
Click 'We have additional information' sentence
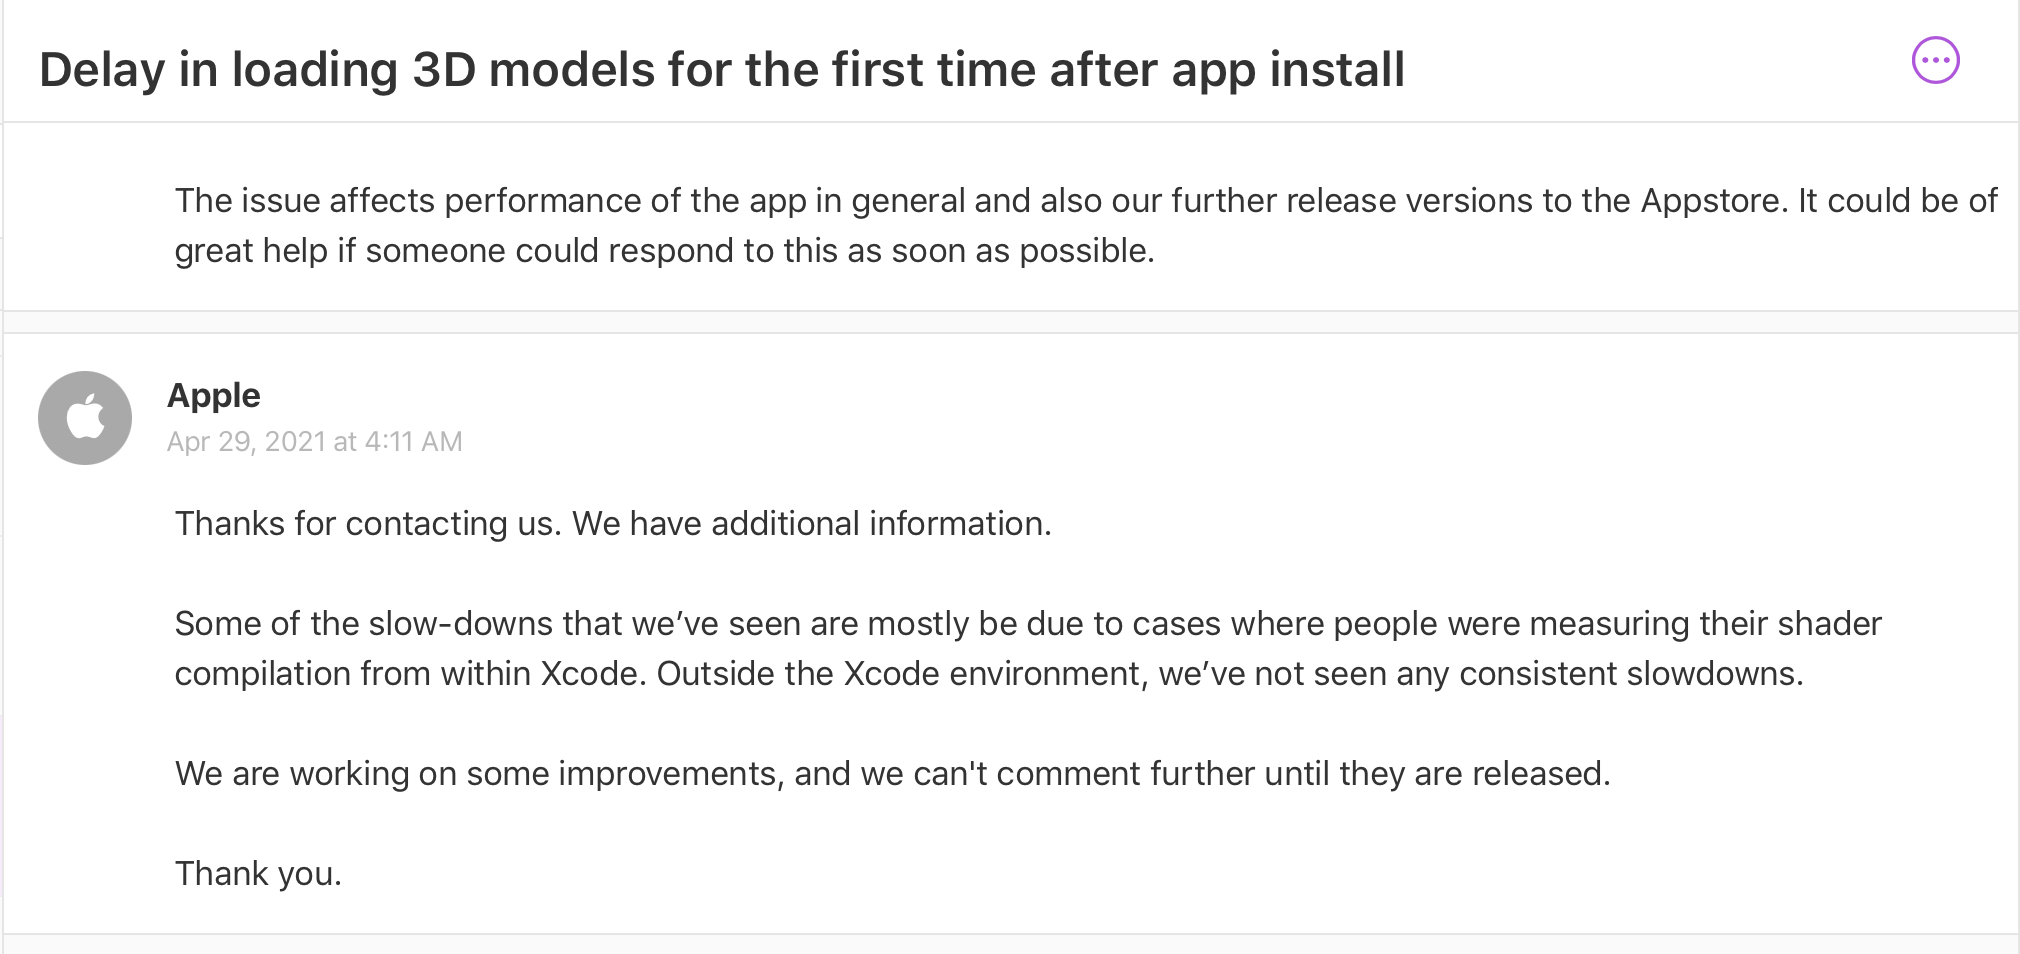pos(811,524)
